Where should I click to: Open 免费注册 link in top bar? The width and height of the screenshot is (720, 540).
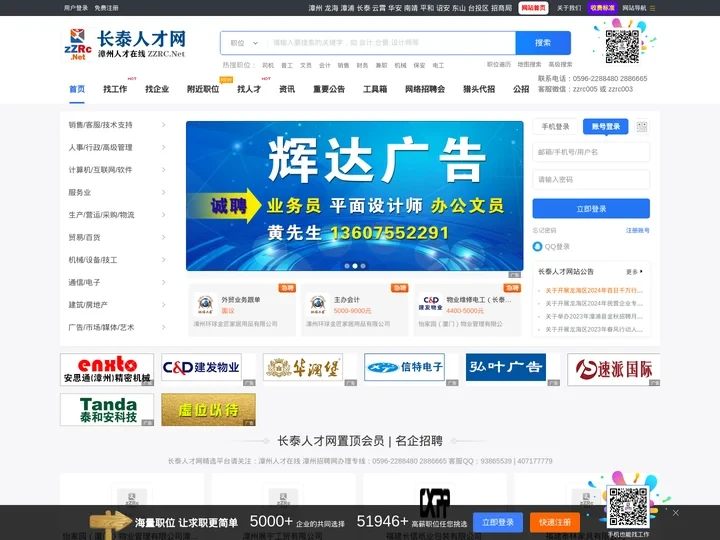click(x=106, y=8)
